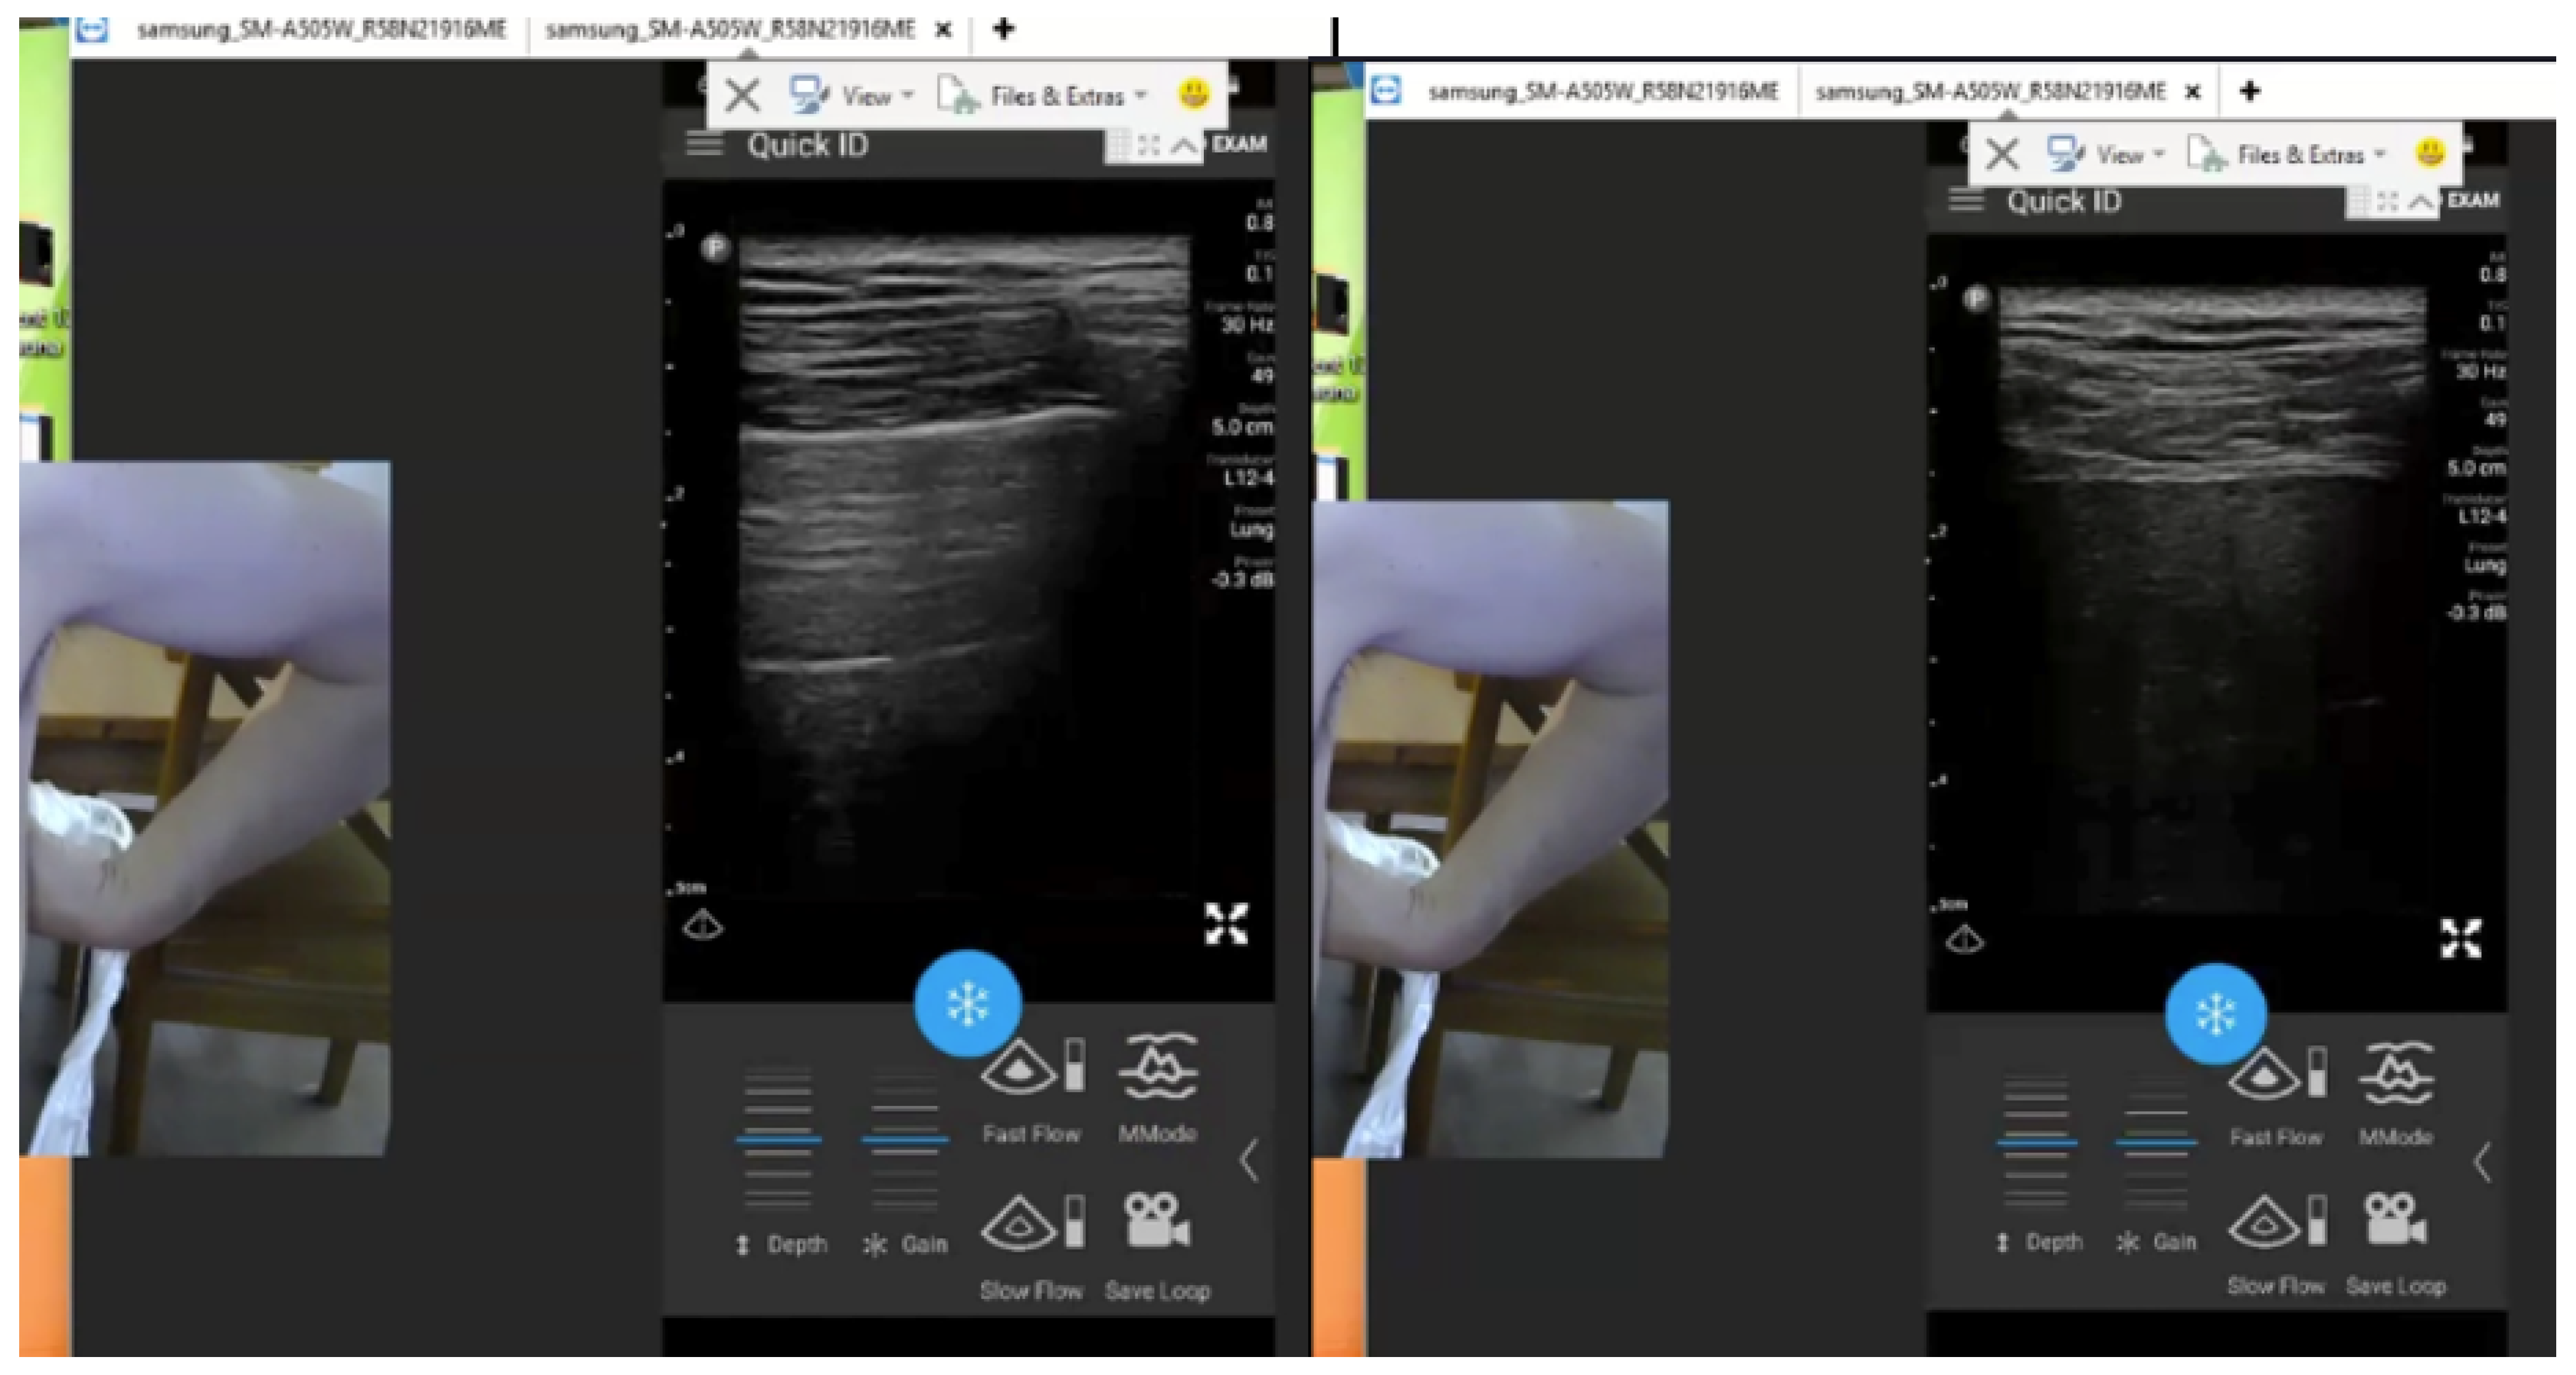The height and width of the screenshot is (1375, 2576).
Task: Click the smiley feedback icon in left toolbar
Action: (x=1194, y=94)
